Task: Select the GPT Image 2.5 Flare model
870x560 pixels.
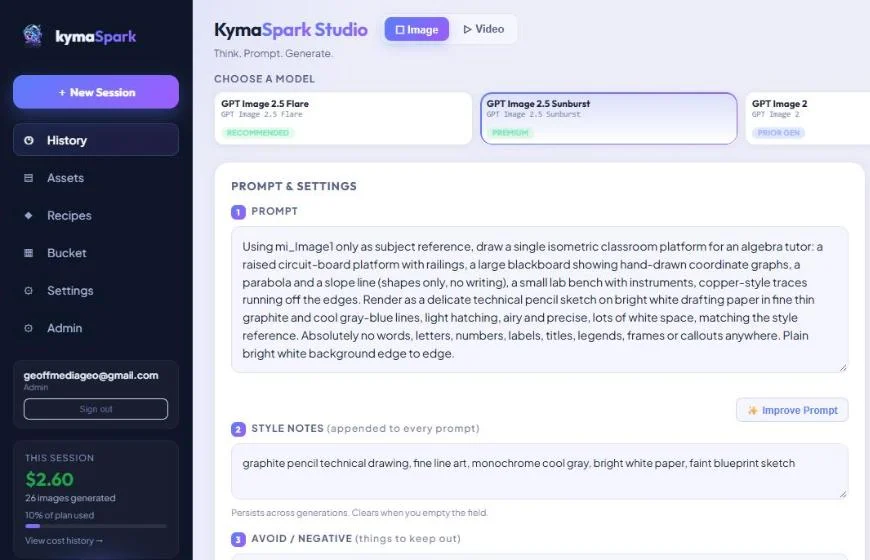Action: tap(343, 118)
